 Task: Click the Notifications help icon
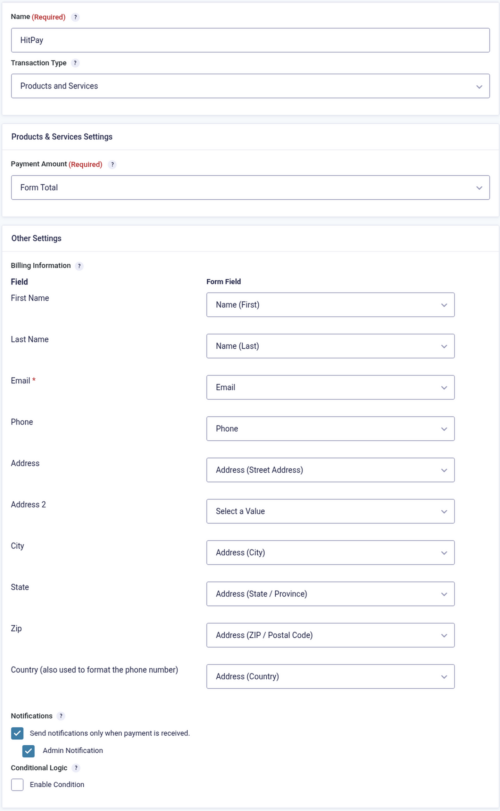click(x=61, y=716)
